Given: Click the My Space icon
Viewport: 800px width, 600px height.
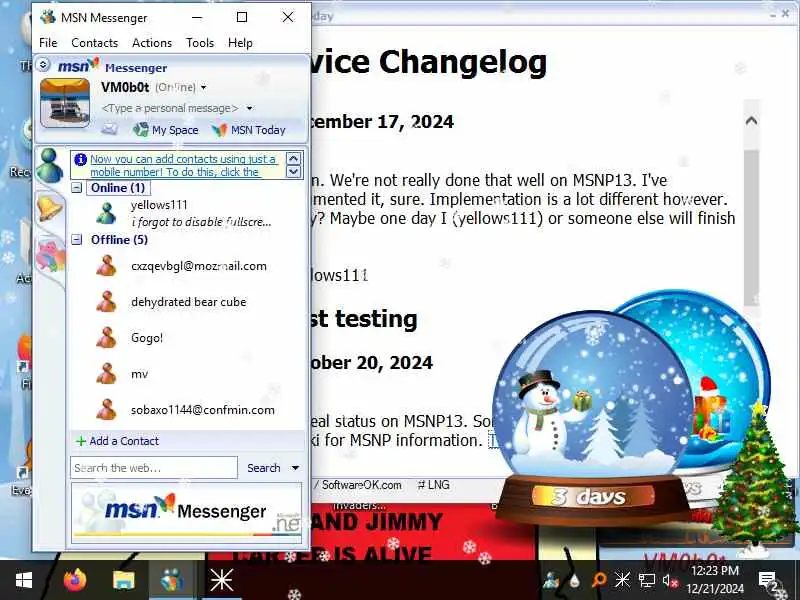Looking at the screenshot, I should [141, 130].
